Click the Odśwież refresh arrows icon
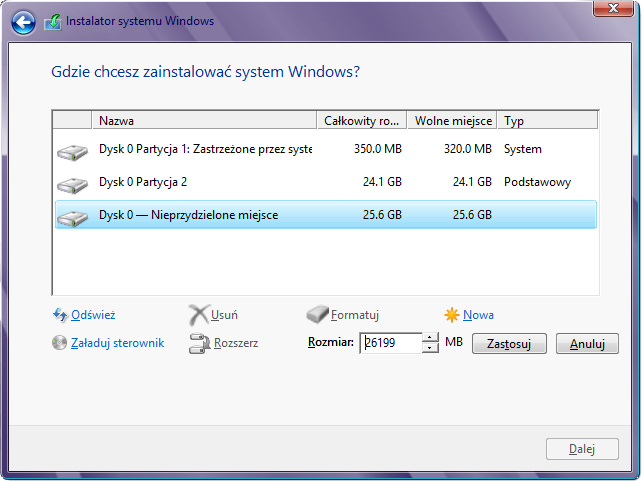This screenshot has height=481, width=642. pos(60,315)
